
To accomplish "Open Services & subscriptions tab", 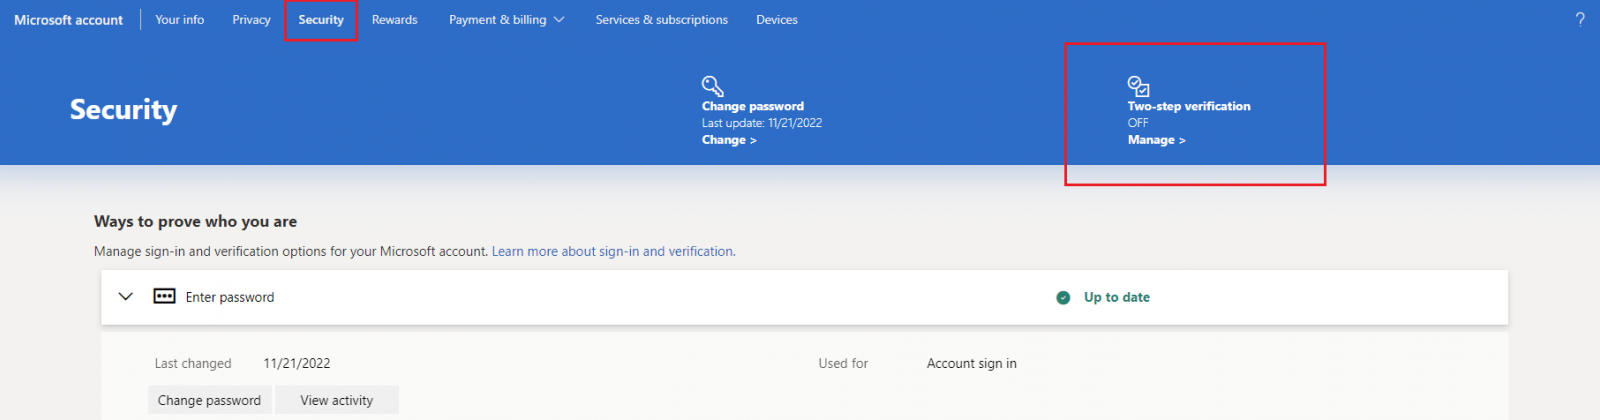I will pos(662,20).
